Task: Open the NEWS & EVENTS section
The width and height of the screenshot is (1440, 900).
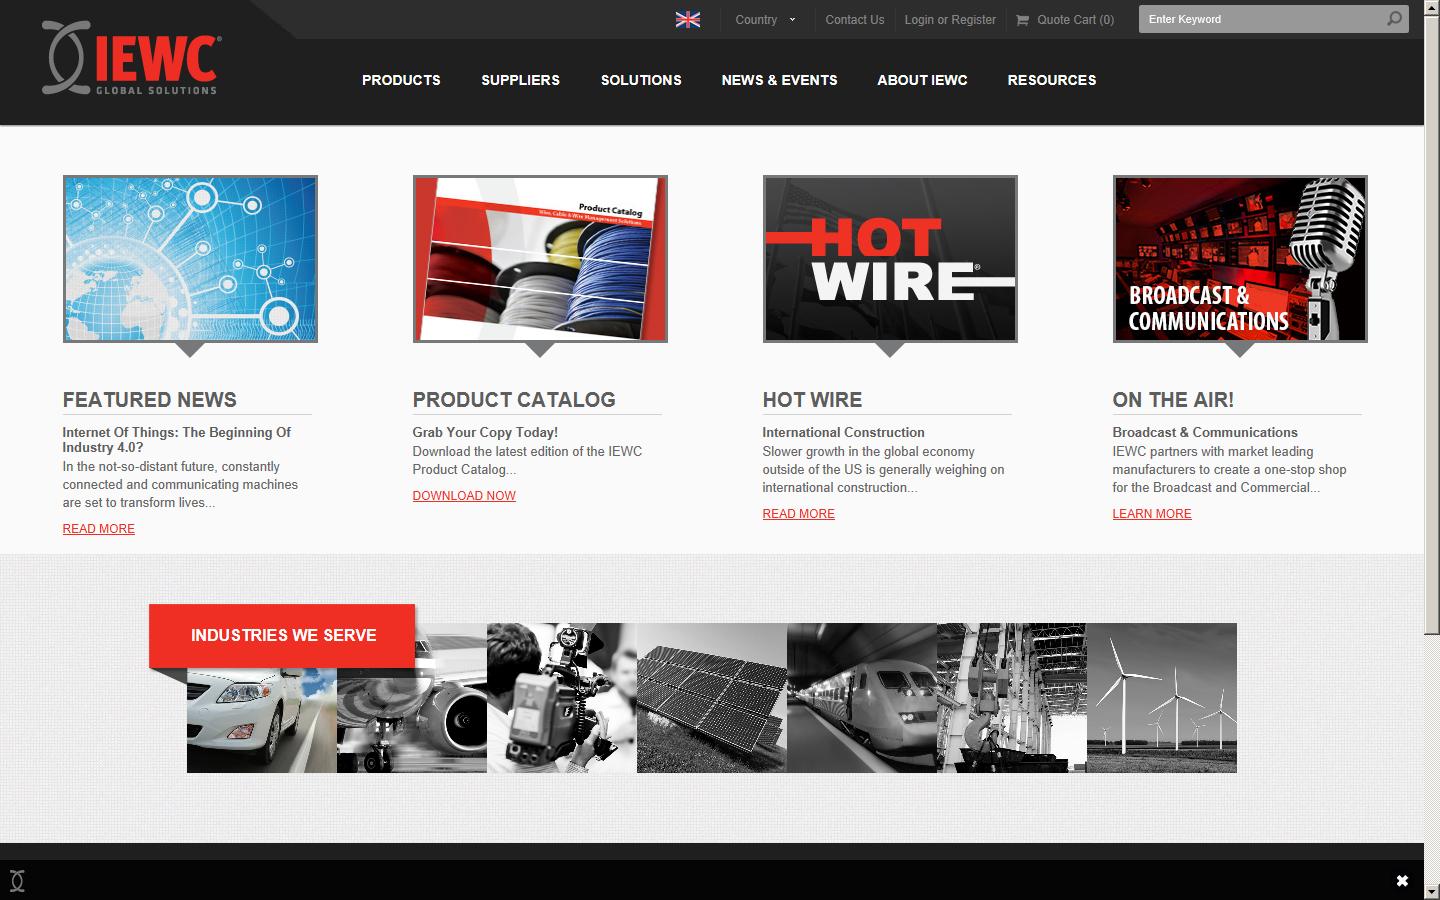Action: coord(779,80)
